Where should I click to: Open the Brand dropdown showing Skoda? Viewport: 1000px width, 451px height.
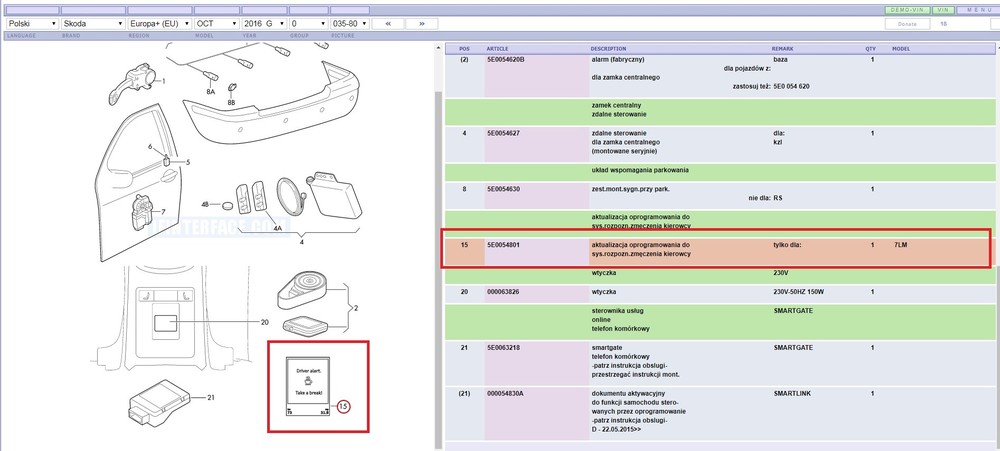pyautogui.click(x=92, y=23)
